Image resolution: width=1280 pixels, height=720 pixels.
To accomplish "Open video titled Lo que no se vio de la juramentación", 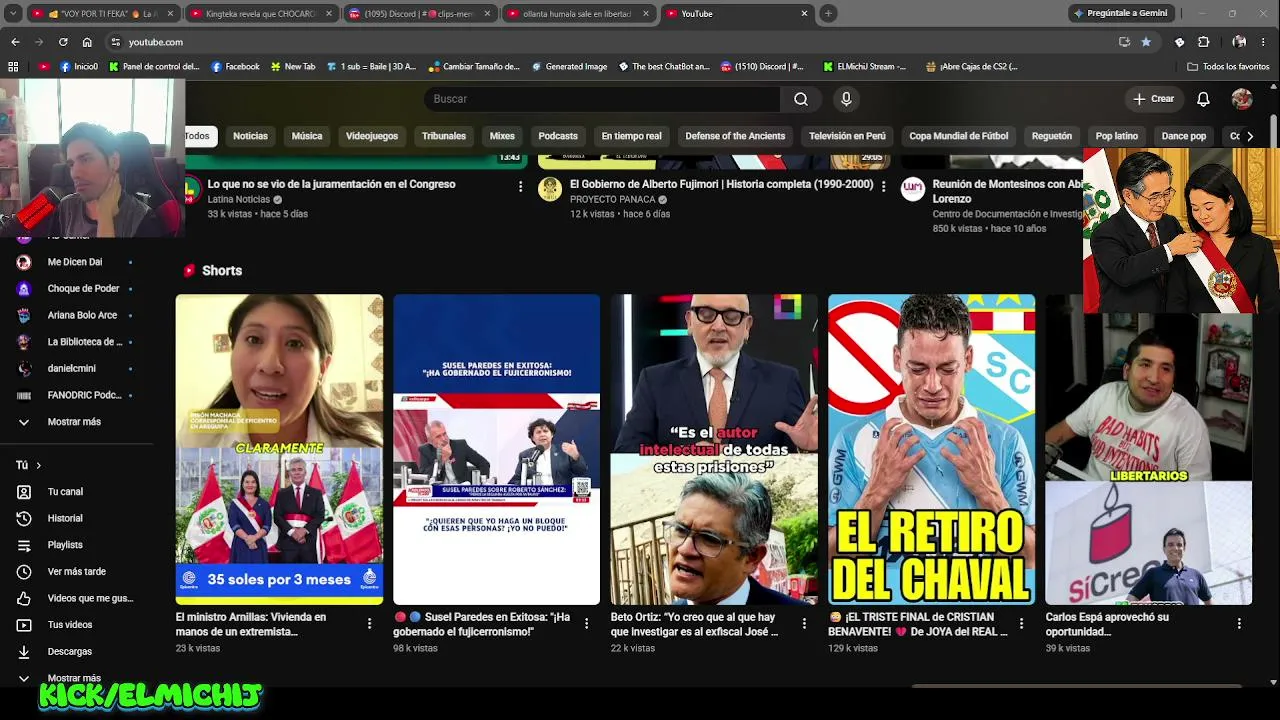I will pos(331,184).
